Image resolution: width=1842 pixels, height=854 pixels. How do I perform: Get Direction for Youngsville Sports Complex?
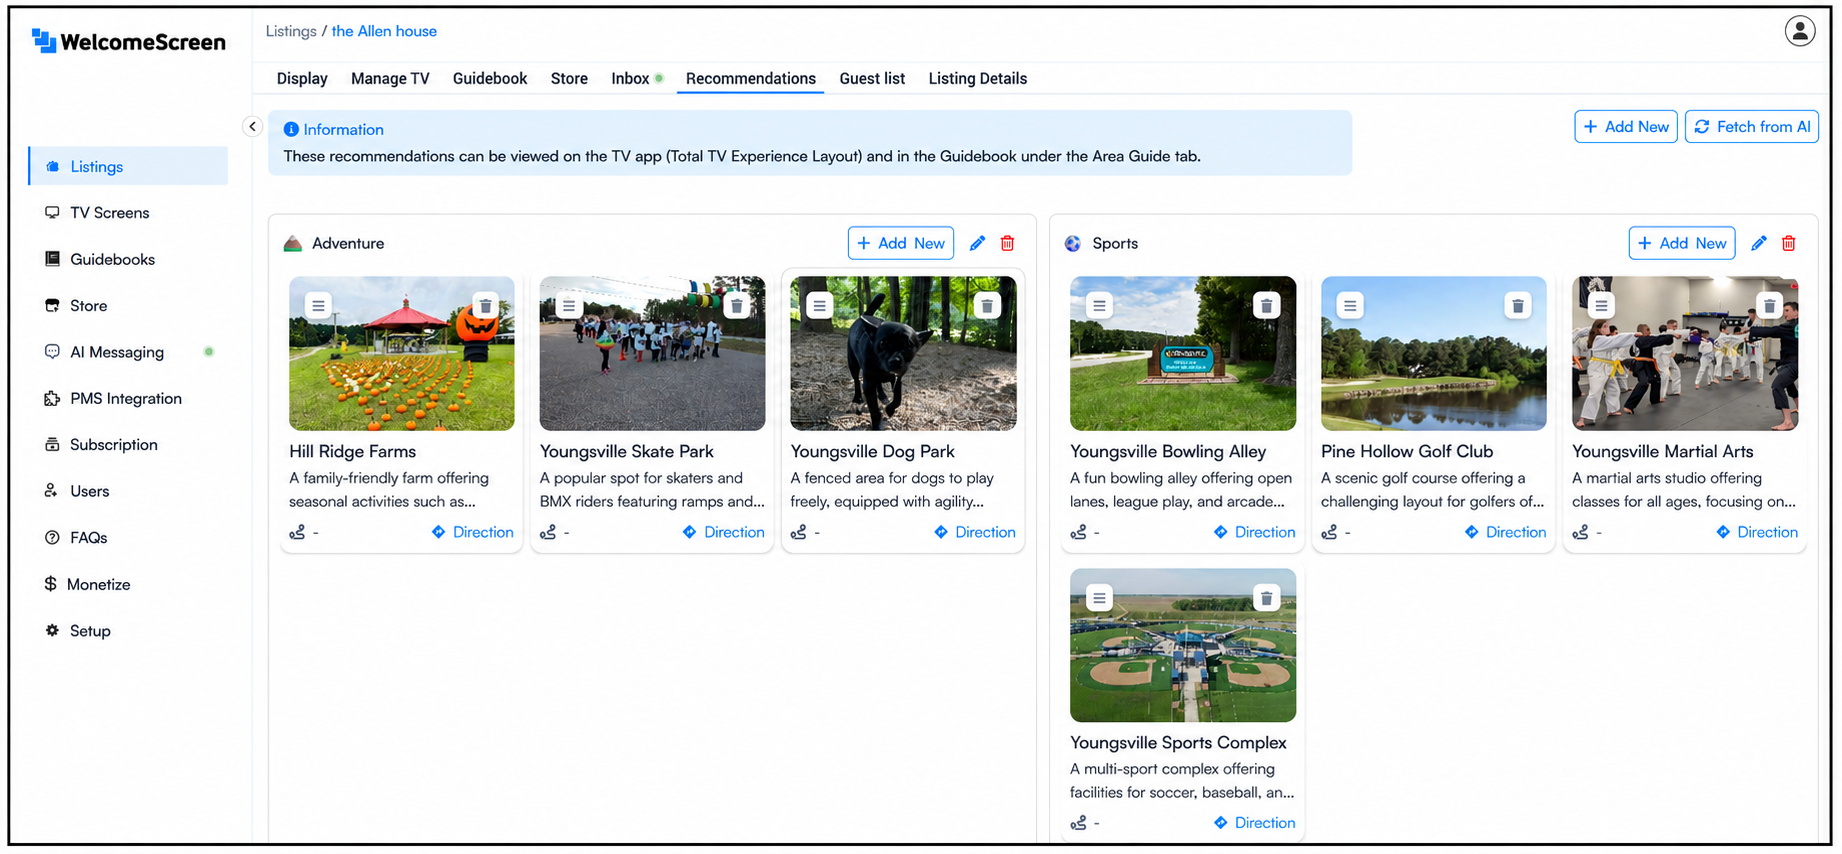[1254, 823]
